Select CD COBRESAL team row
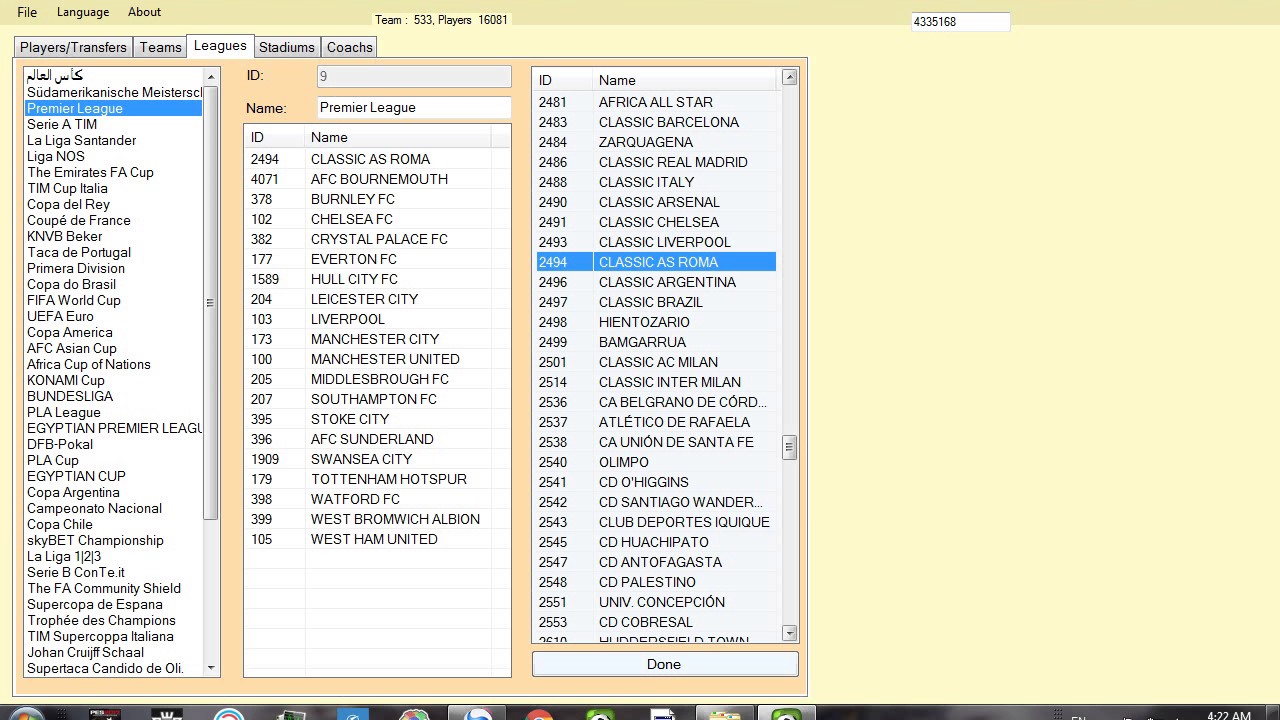1280x720 pixels. [655, 622]
